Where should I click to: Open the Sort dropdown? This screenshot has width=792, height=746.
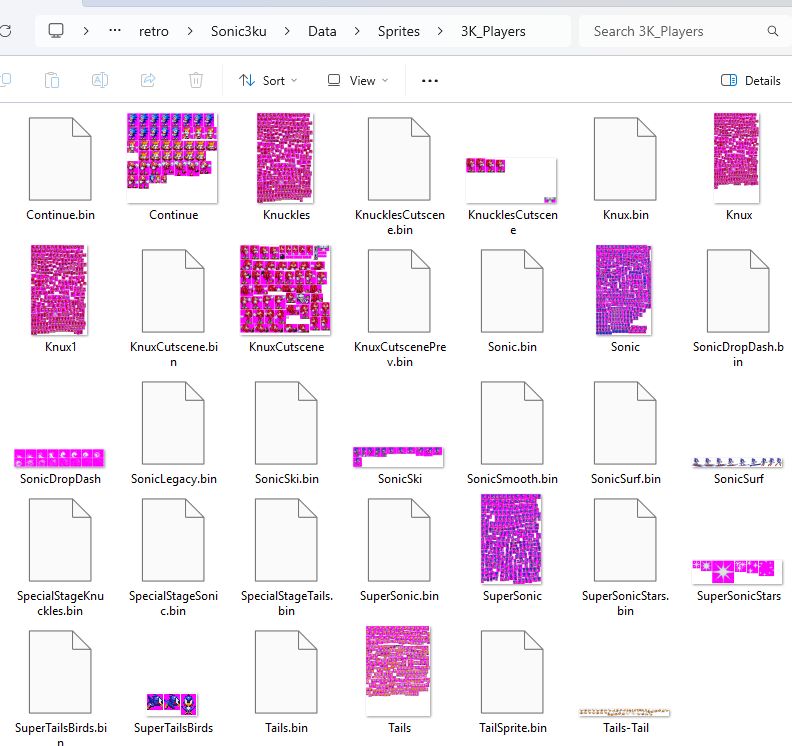click(x=268, y=80)
